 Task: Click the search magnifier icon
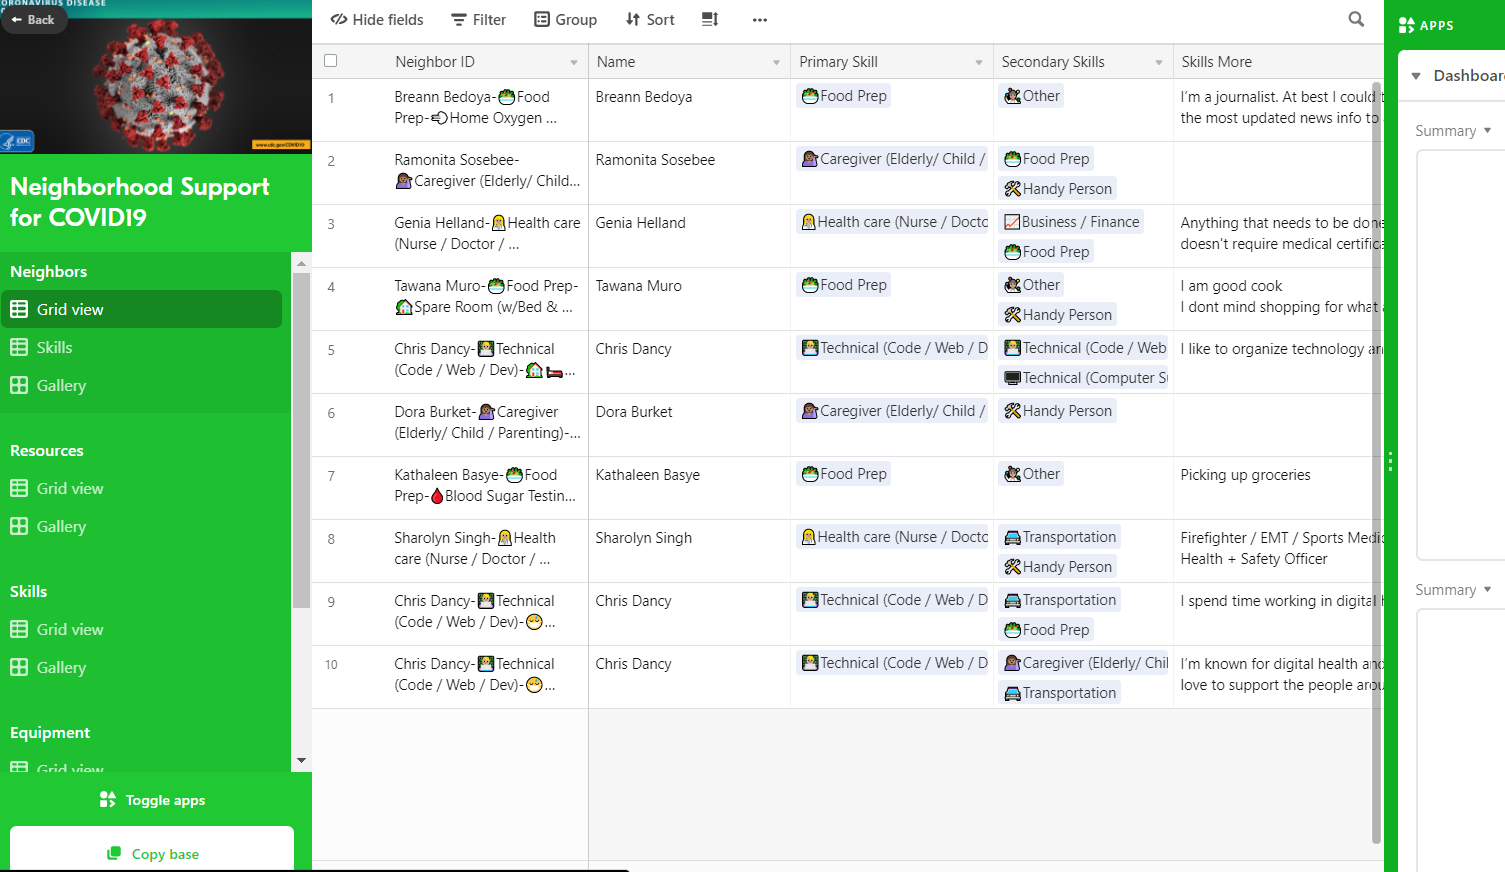click(x=1356, y=19)
